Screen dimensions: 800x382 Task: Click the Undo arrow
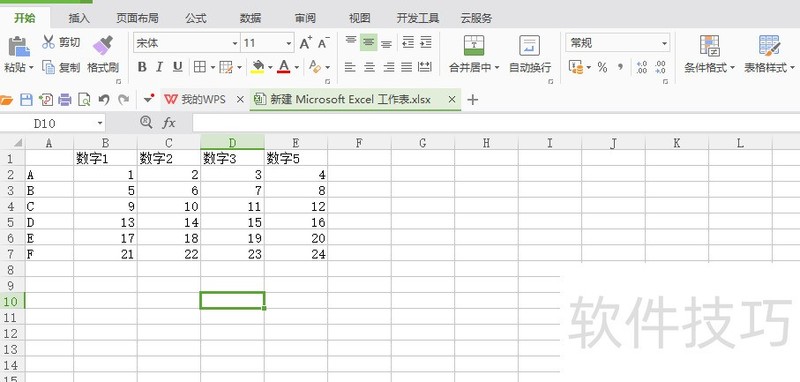pyautogui.click(x=104, y=99)
